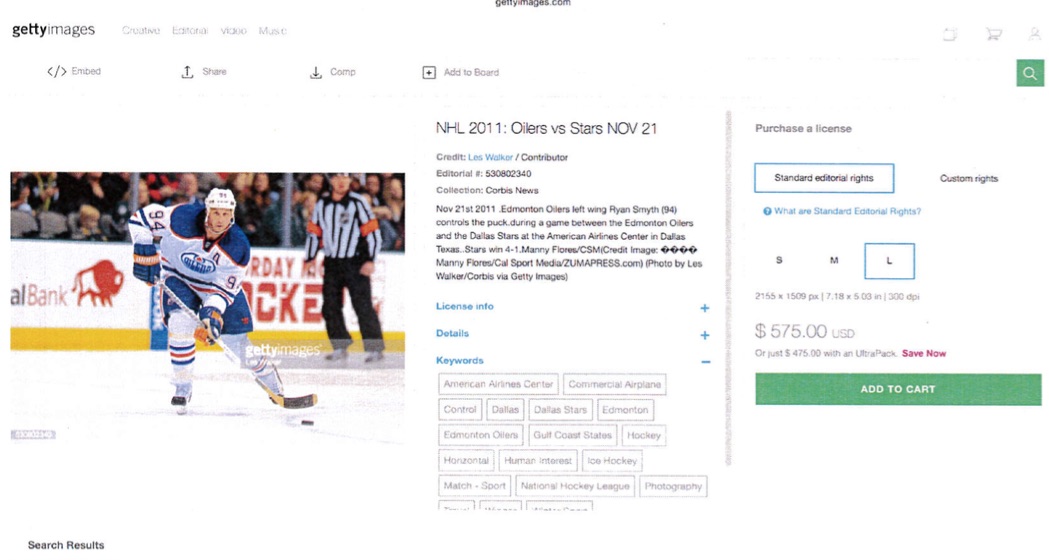
Task: Select size M option
Action: (x=834, y=260)
